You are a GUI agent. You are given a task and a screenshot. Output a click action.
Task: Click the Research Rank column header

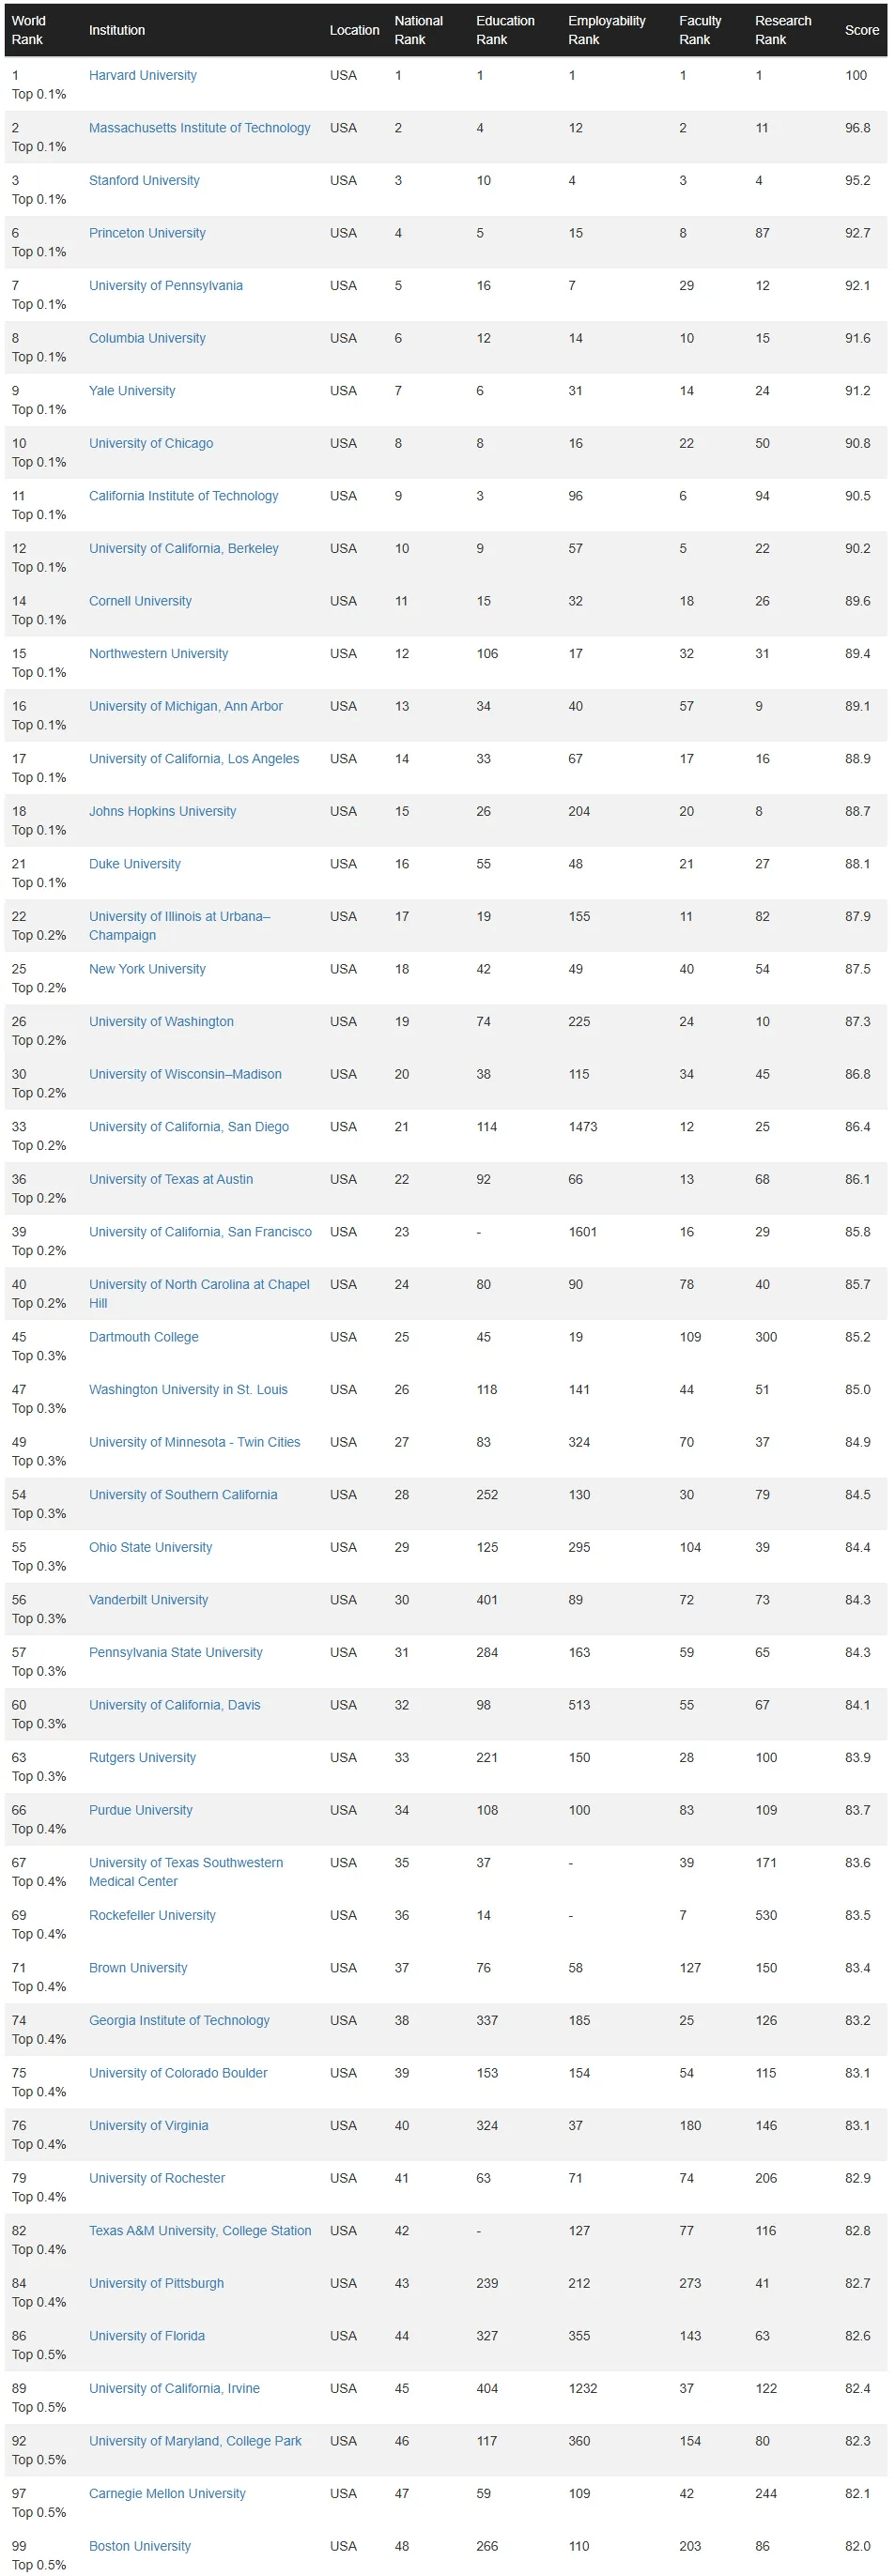click(x=782, y=30)
